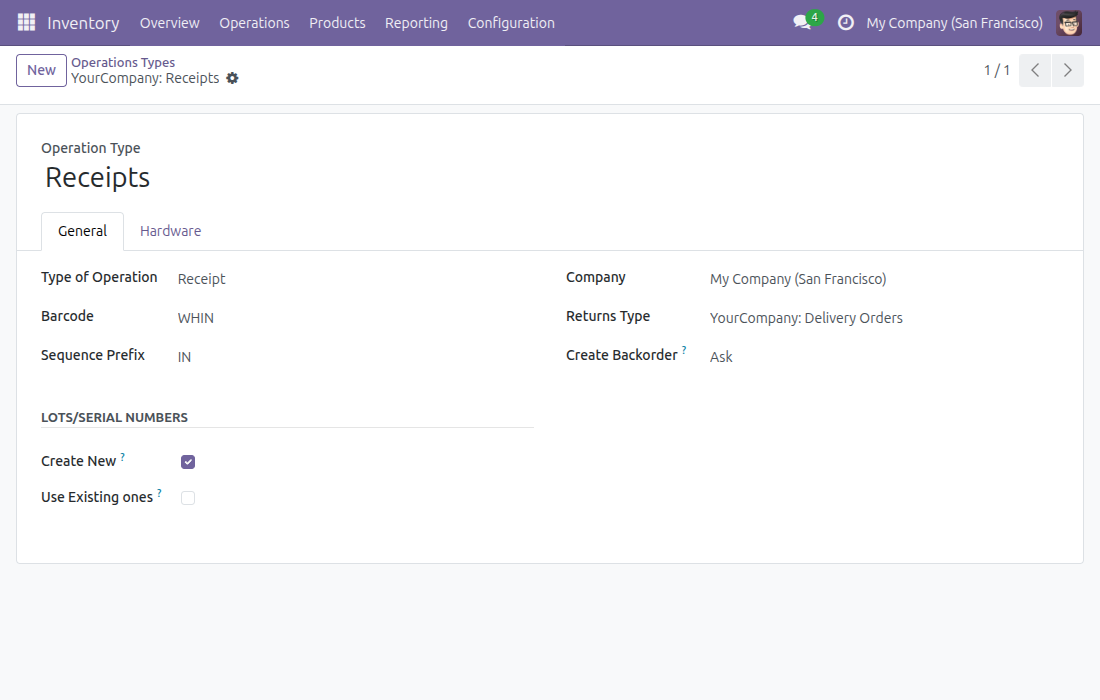Click the Operations Types breadcrumb link
Screen dimensions: 1100x700
point(123,62)
